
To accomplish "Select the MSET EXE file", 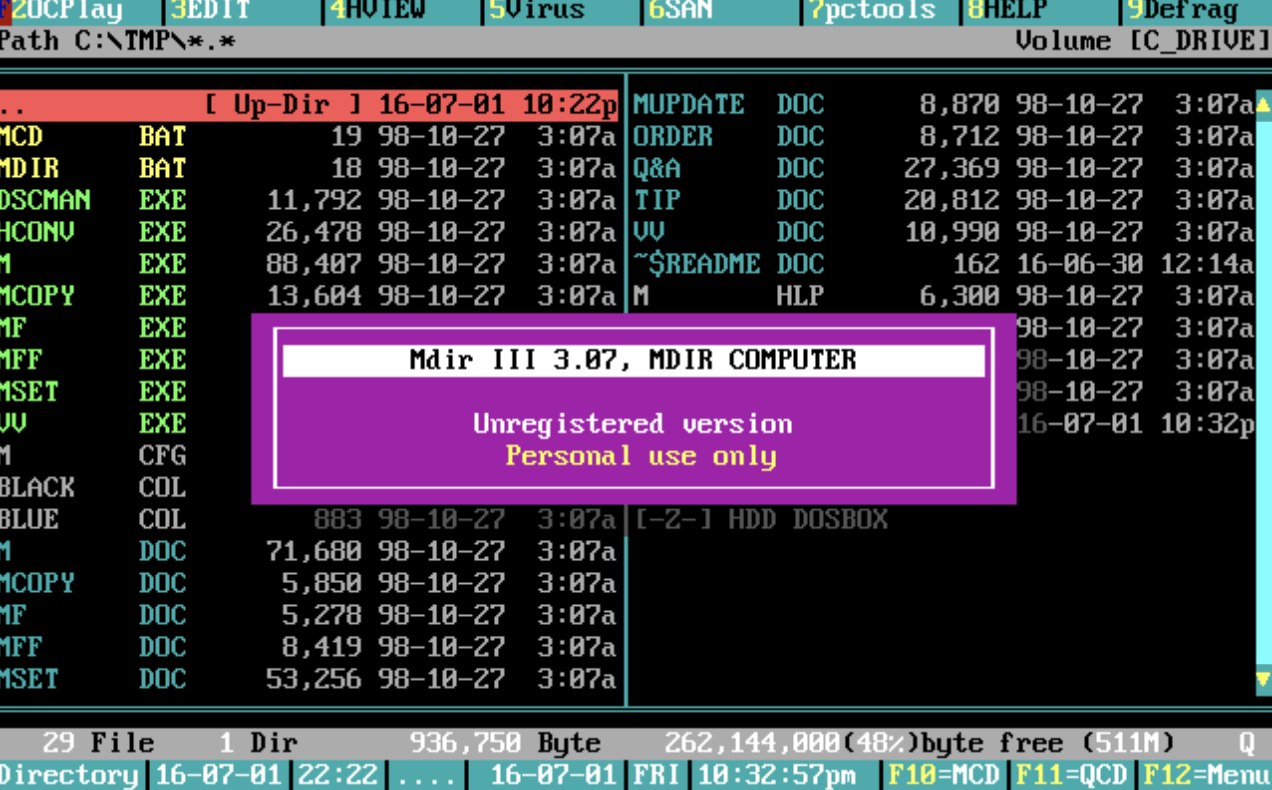I will tap(125, 393).
